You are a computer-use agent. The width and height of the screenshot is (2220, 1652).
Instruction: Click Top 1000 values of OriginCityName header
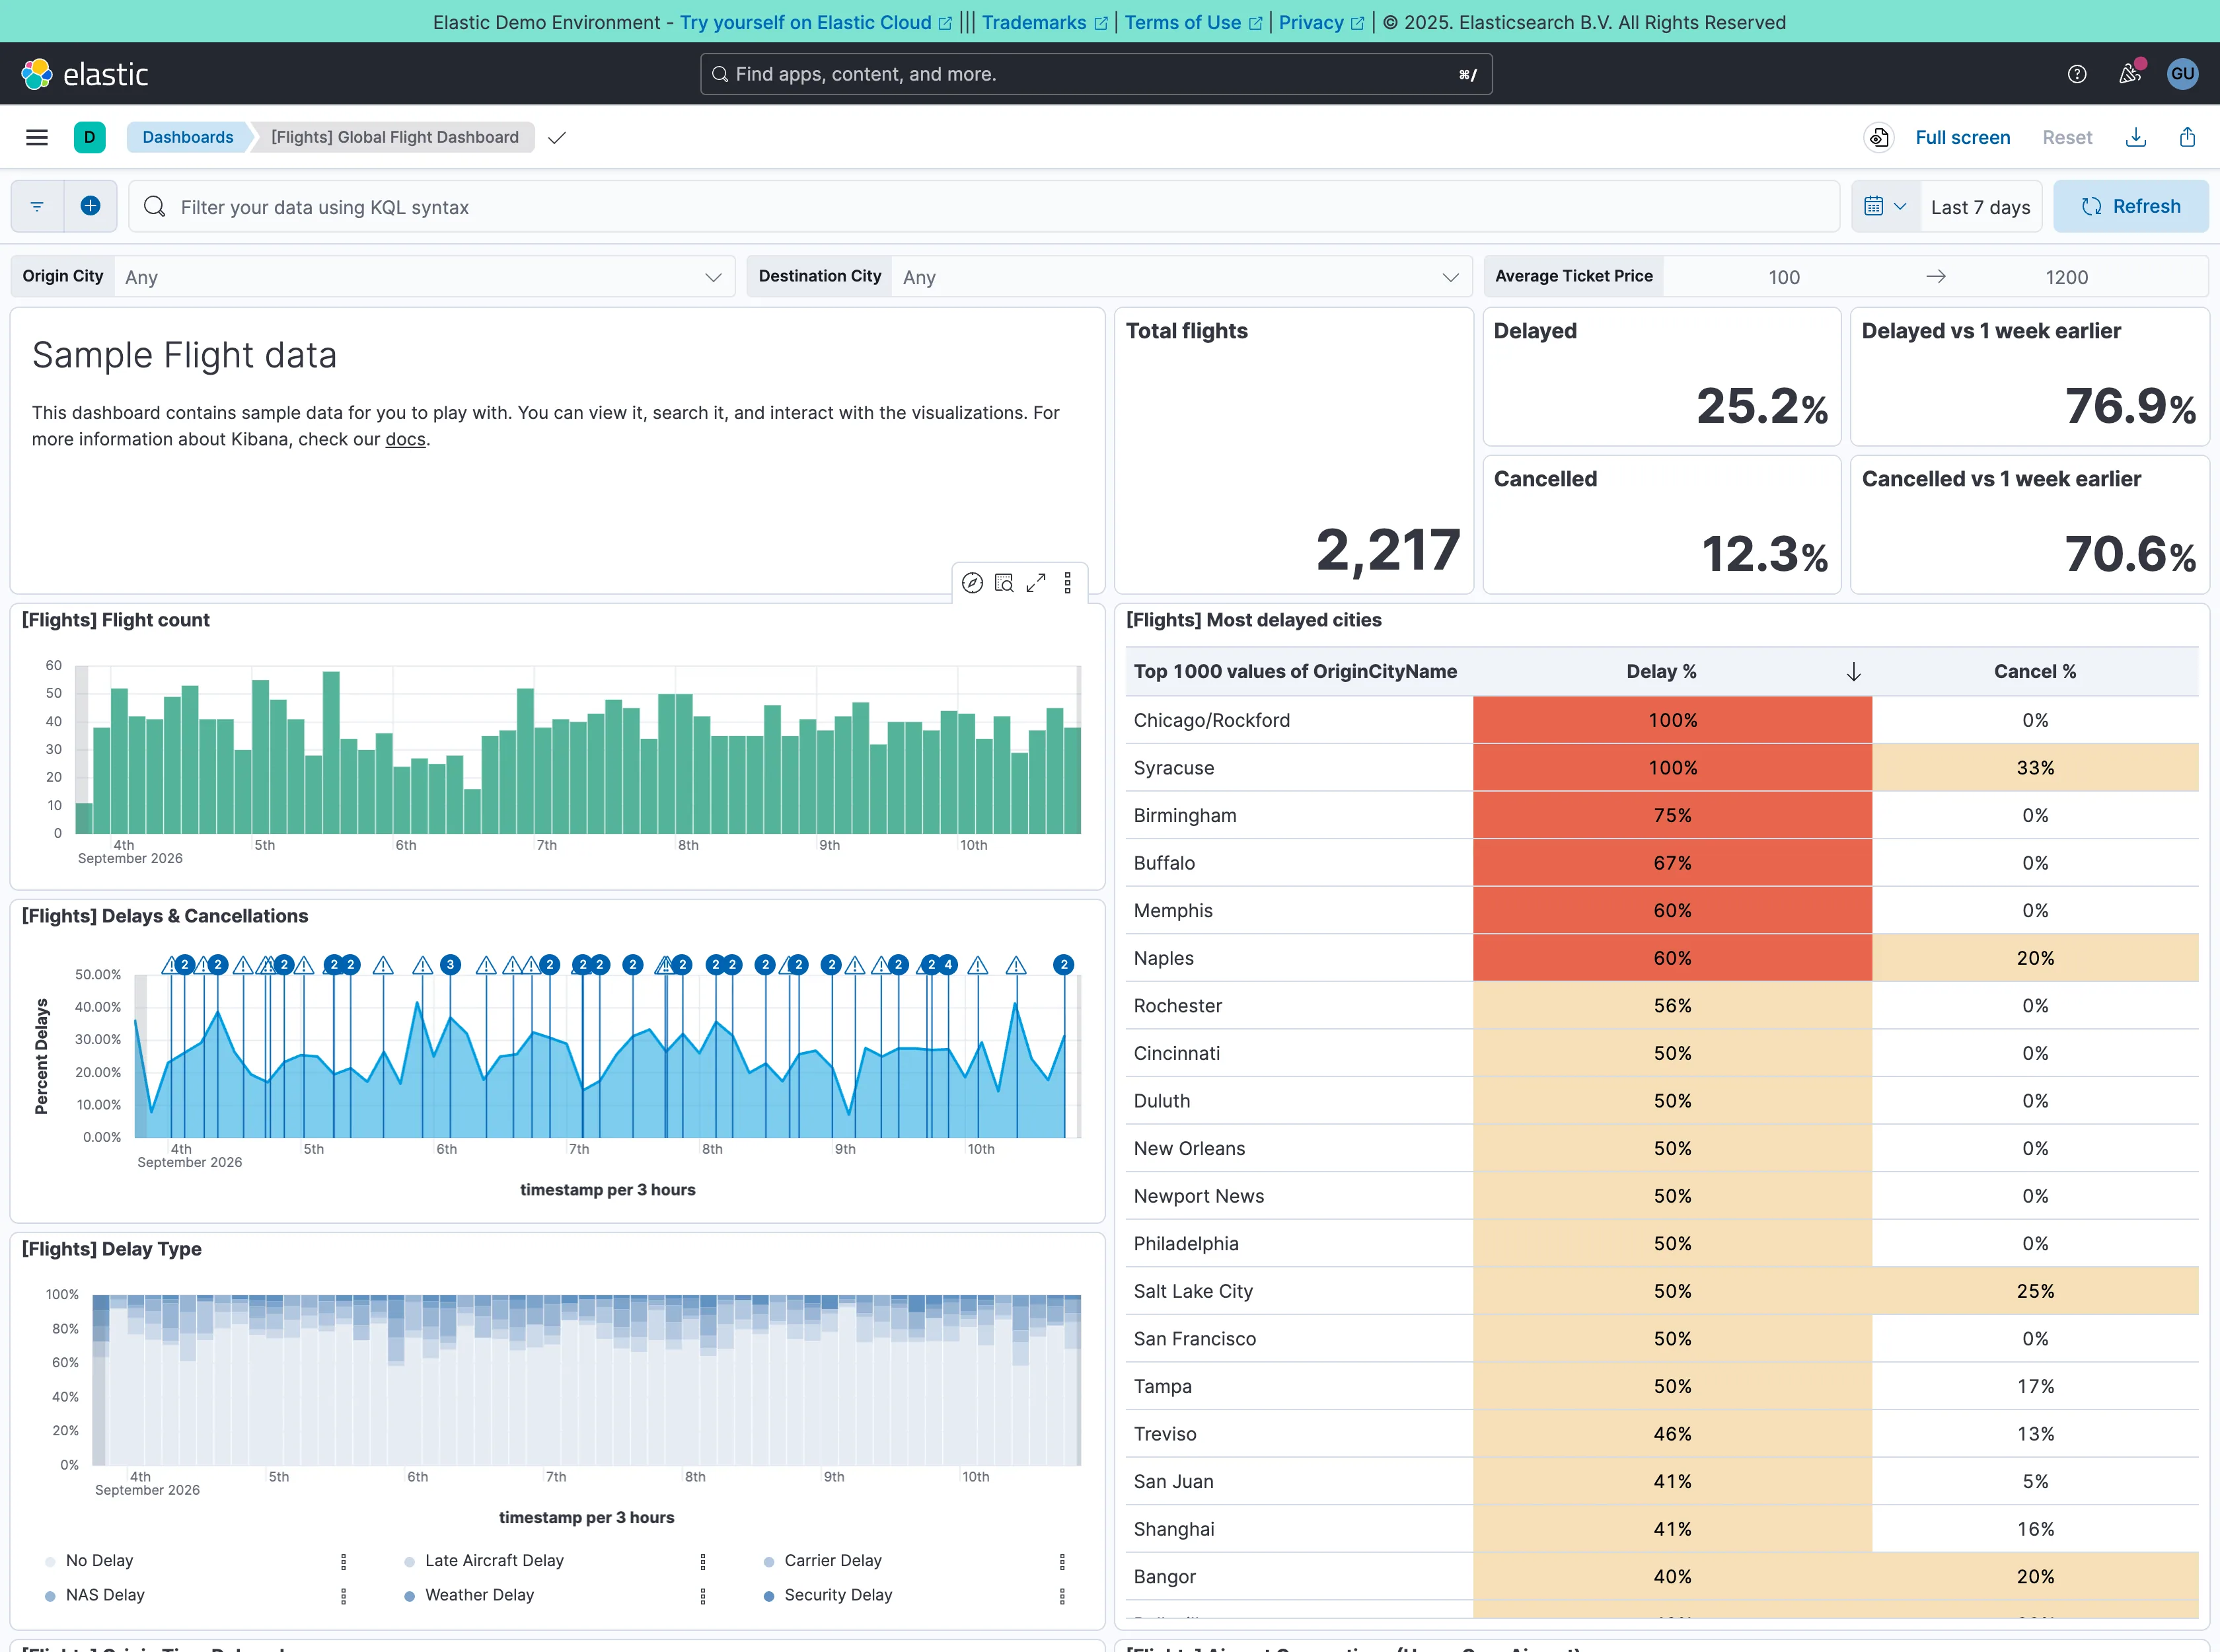pos(1295,672)
